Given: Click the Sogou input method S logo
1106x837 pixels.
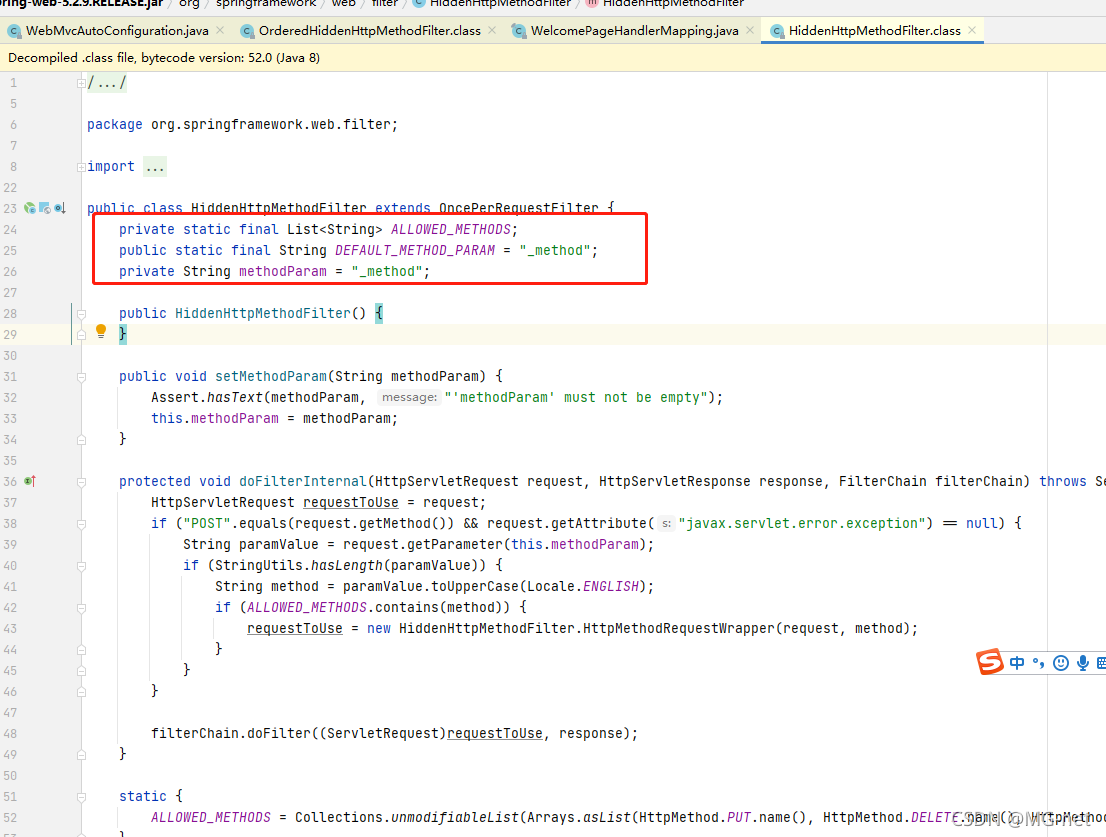Looking at the screenshot, I should pos(989,662).
